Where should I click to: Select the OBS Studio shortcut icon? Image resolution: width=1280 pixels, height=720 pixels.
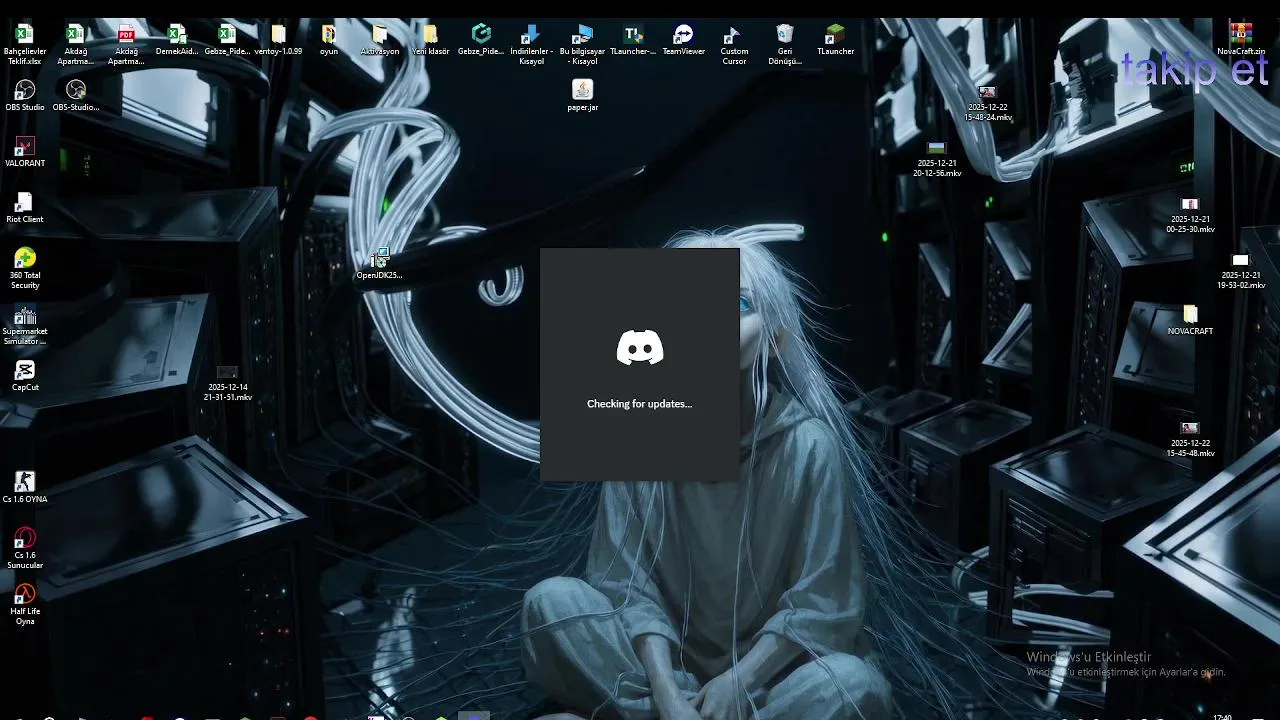click(25, 91)
